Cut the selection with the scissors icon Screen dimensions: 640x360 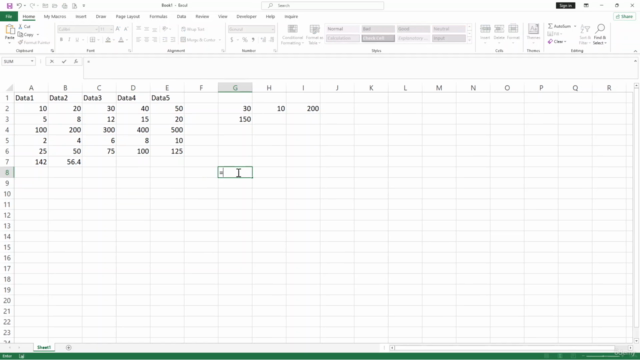[24, 27]
